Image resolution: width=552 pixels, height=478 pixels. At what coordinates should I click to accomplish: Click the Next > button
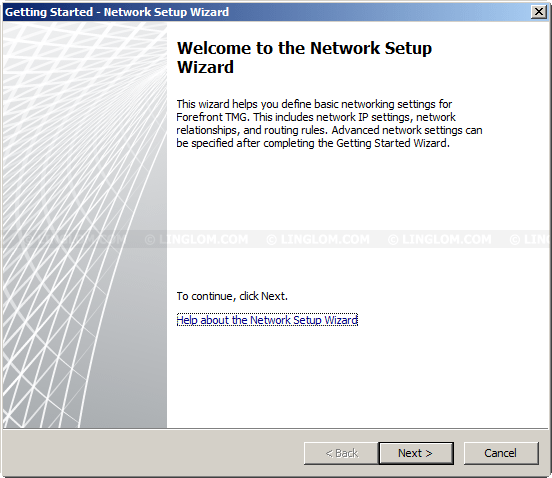[416, 453]
